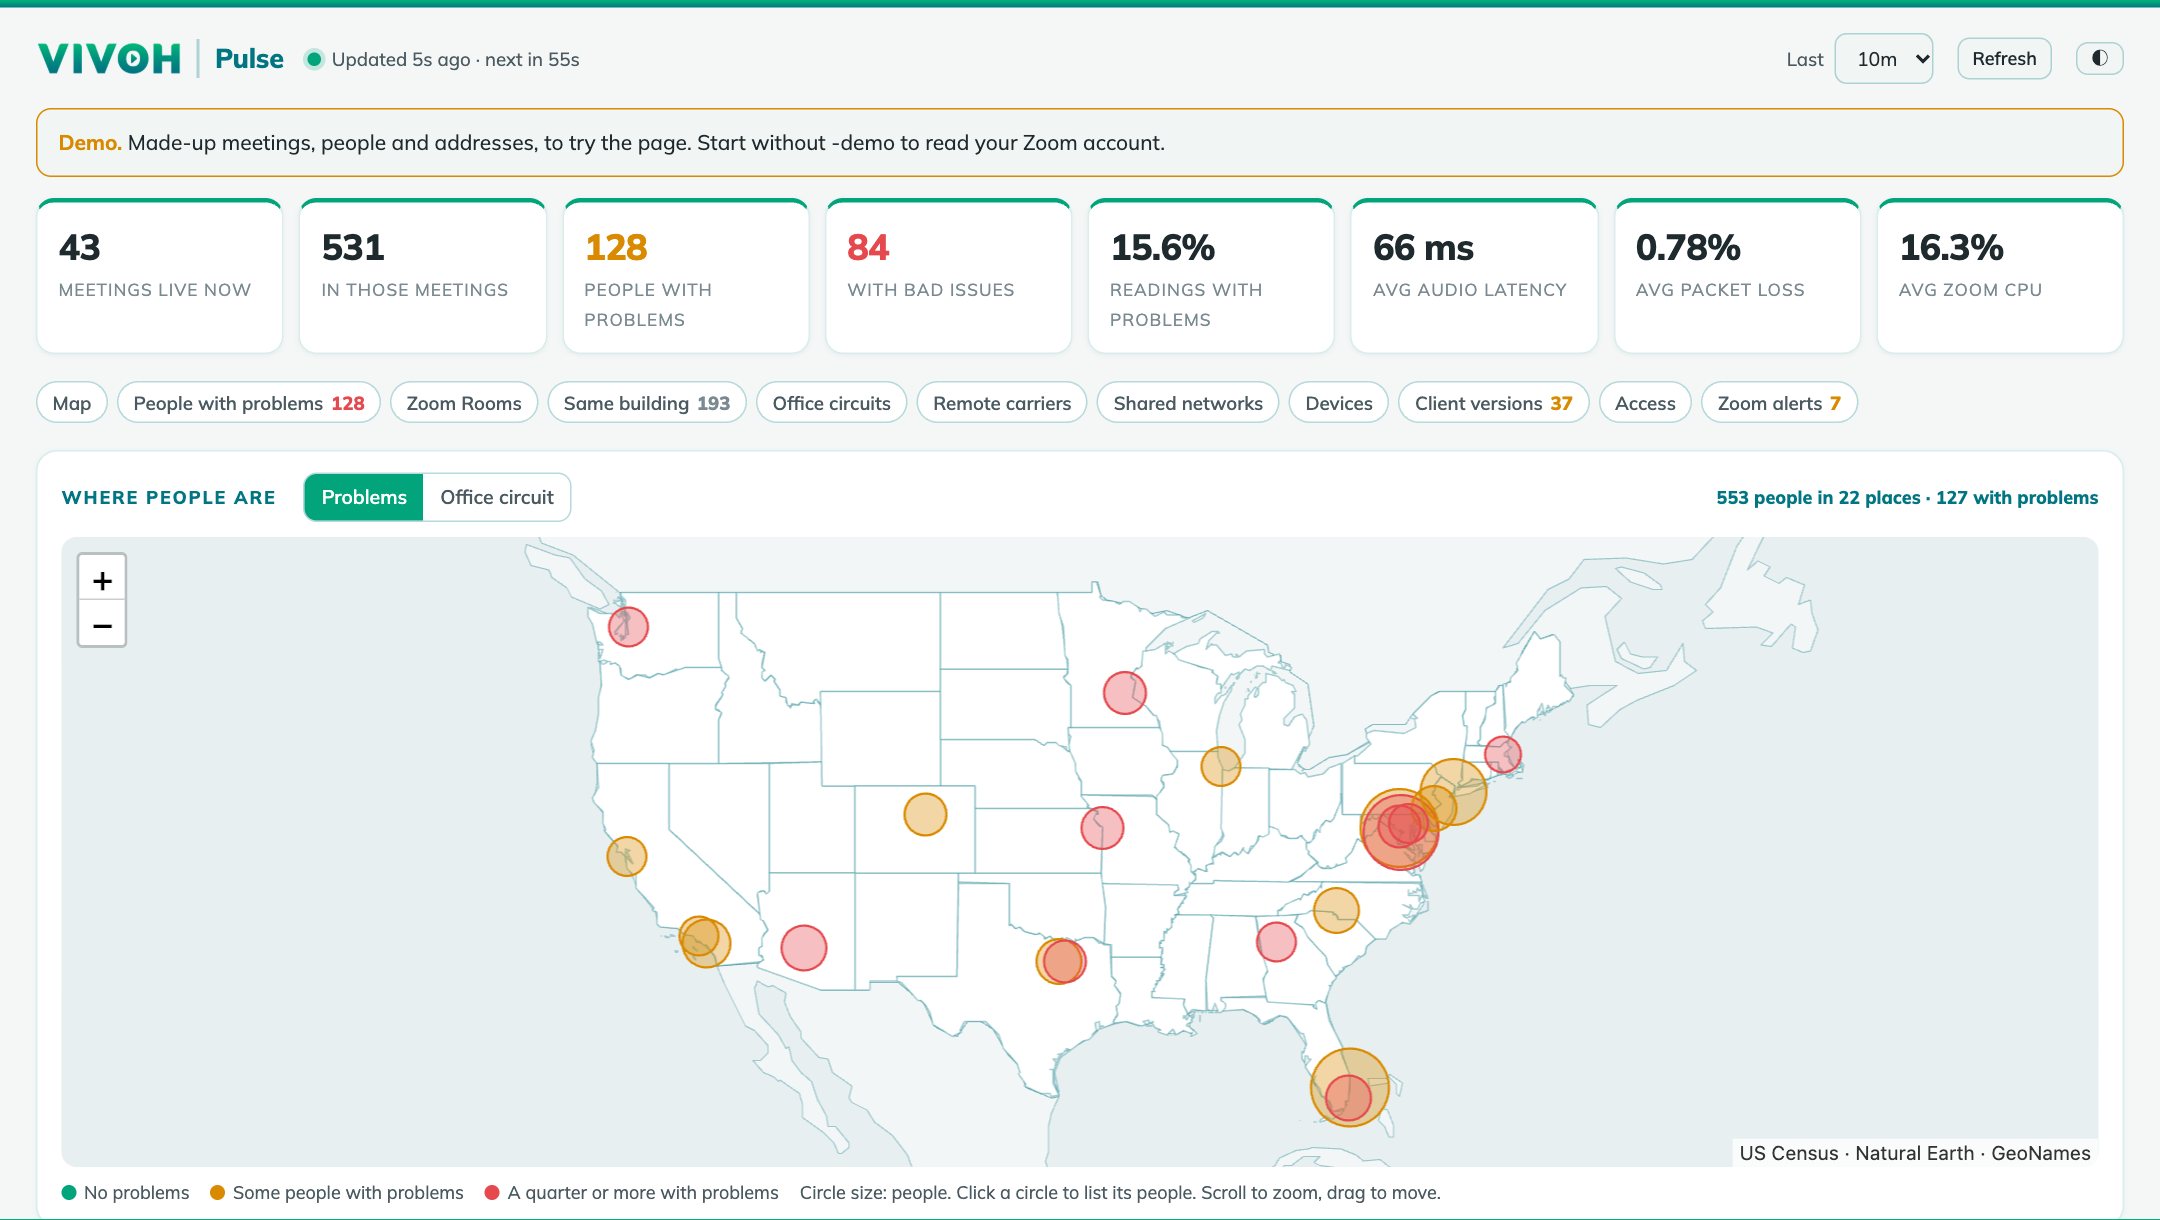Select the orange circle in North Carolina
2160x1220 pixels.
coord(1336,910)
